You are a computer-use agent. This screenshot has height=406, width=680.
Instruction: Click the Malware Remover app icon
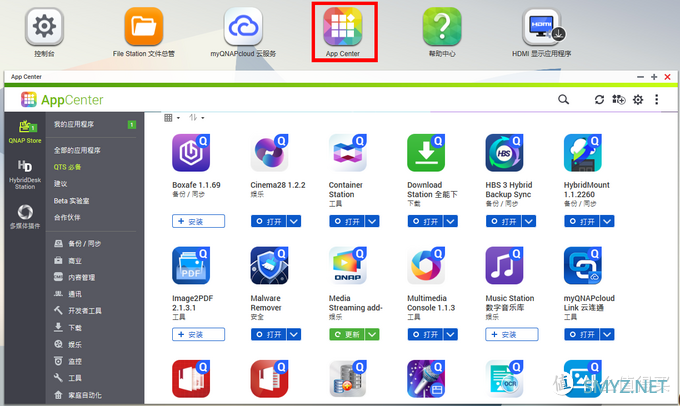[269, 265]
